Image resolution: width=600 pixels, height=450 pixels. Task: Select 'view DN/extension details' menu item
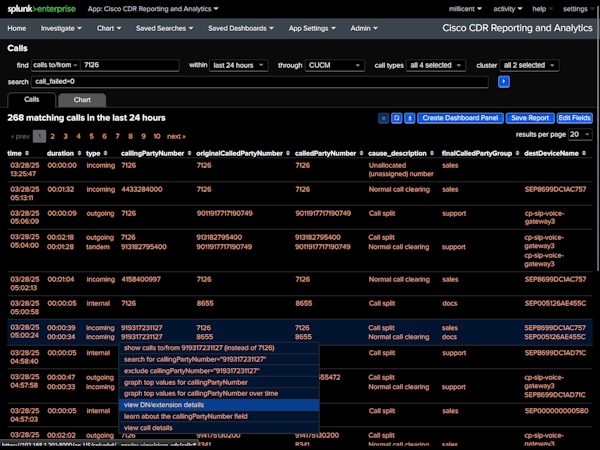pyautogui.click(x=219, y=405)
